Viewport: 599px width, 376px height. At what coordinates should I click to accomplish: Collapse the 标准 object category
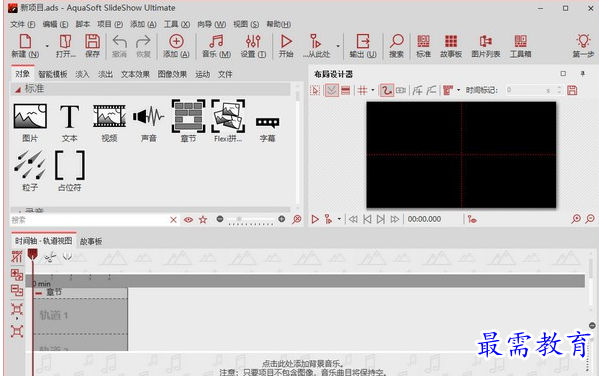18,89
